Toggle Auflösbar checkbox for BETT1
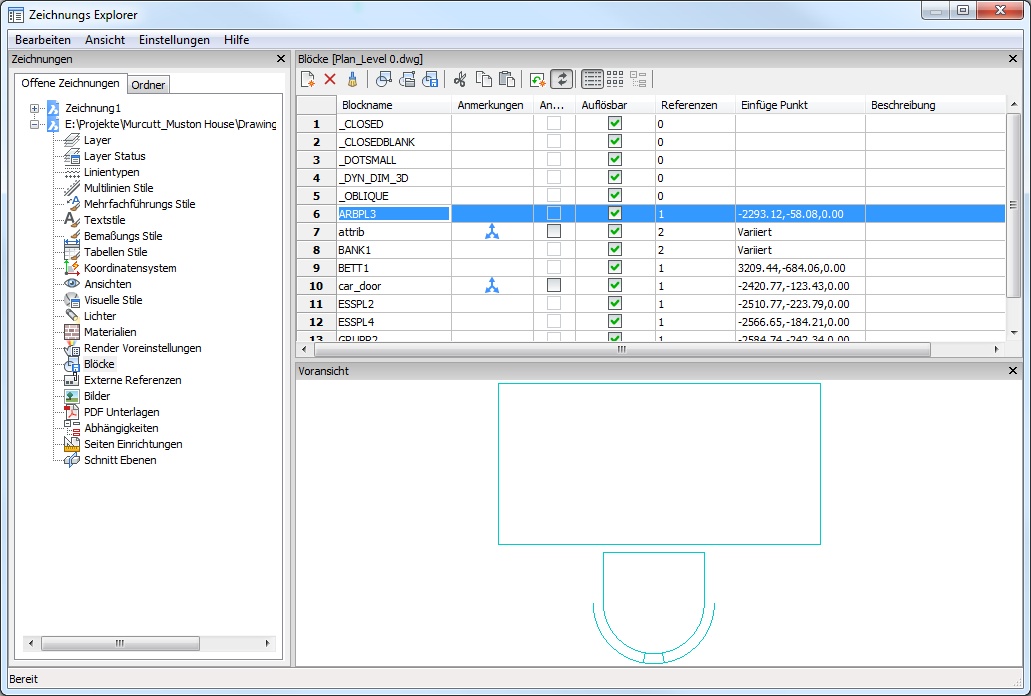Viewport: 1031px width, 696px height. click(615, 268)
